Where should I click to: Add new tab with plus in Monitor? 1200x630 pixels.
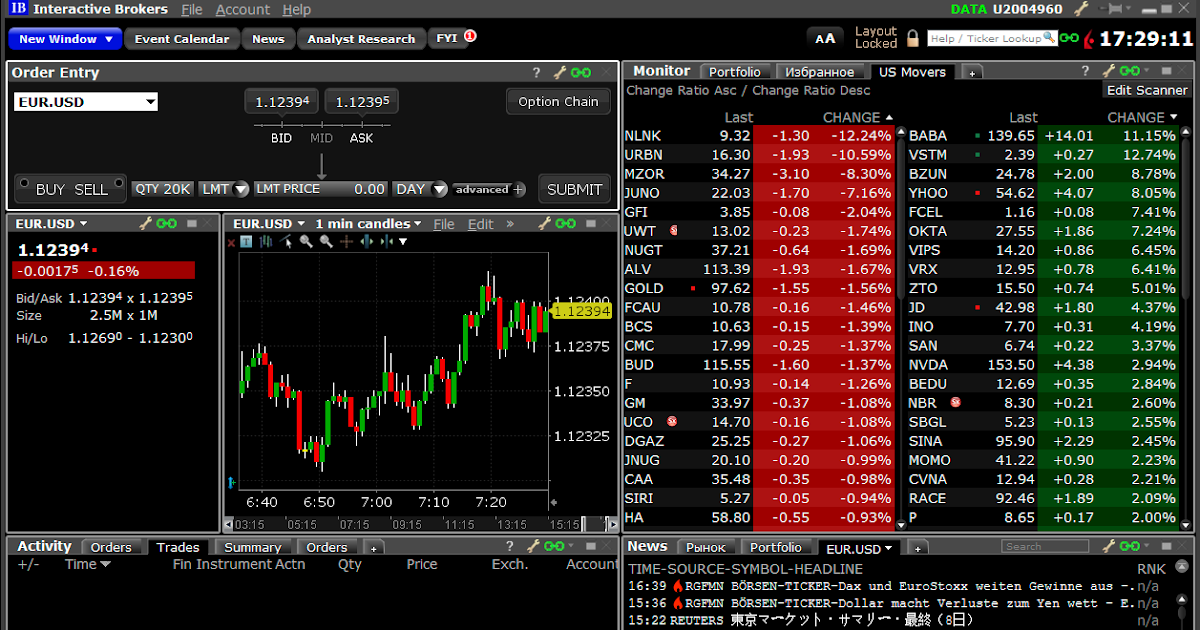[x=971, y=73]
